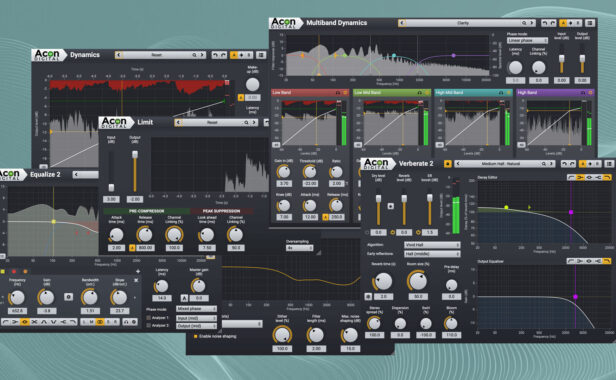The image size is (616, 380).
Task: Open Multiband Dynamics plugin menu icon
Action: pyautogui.click(x=590, y=23)
